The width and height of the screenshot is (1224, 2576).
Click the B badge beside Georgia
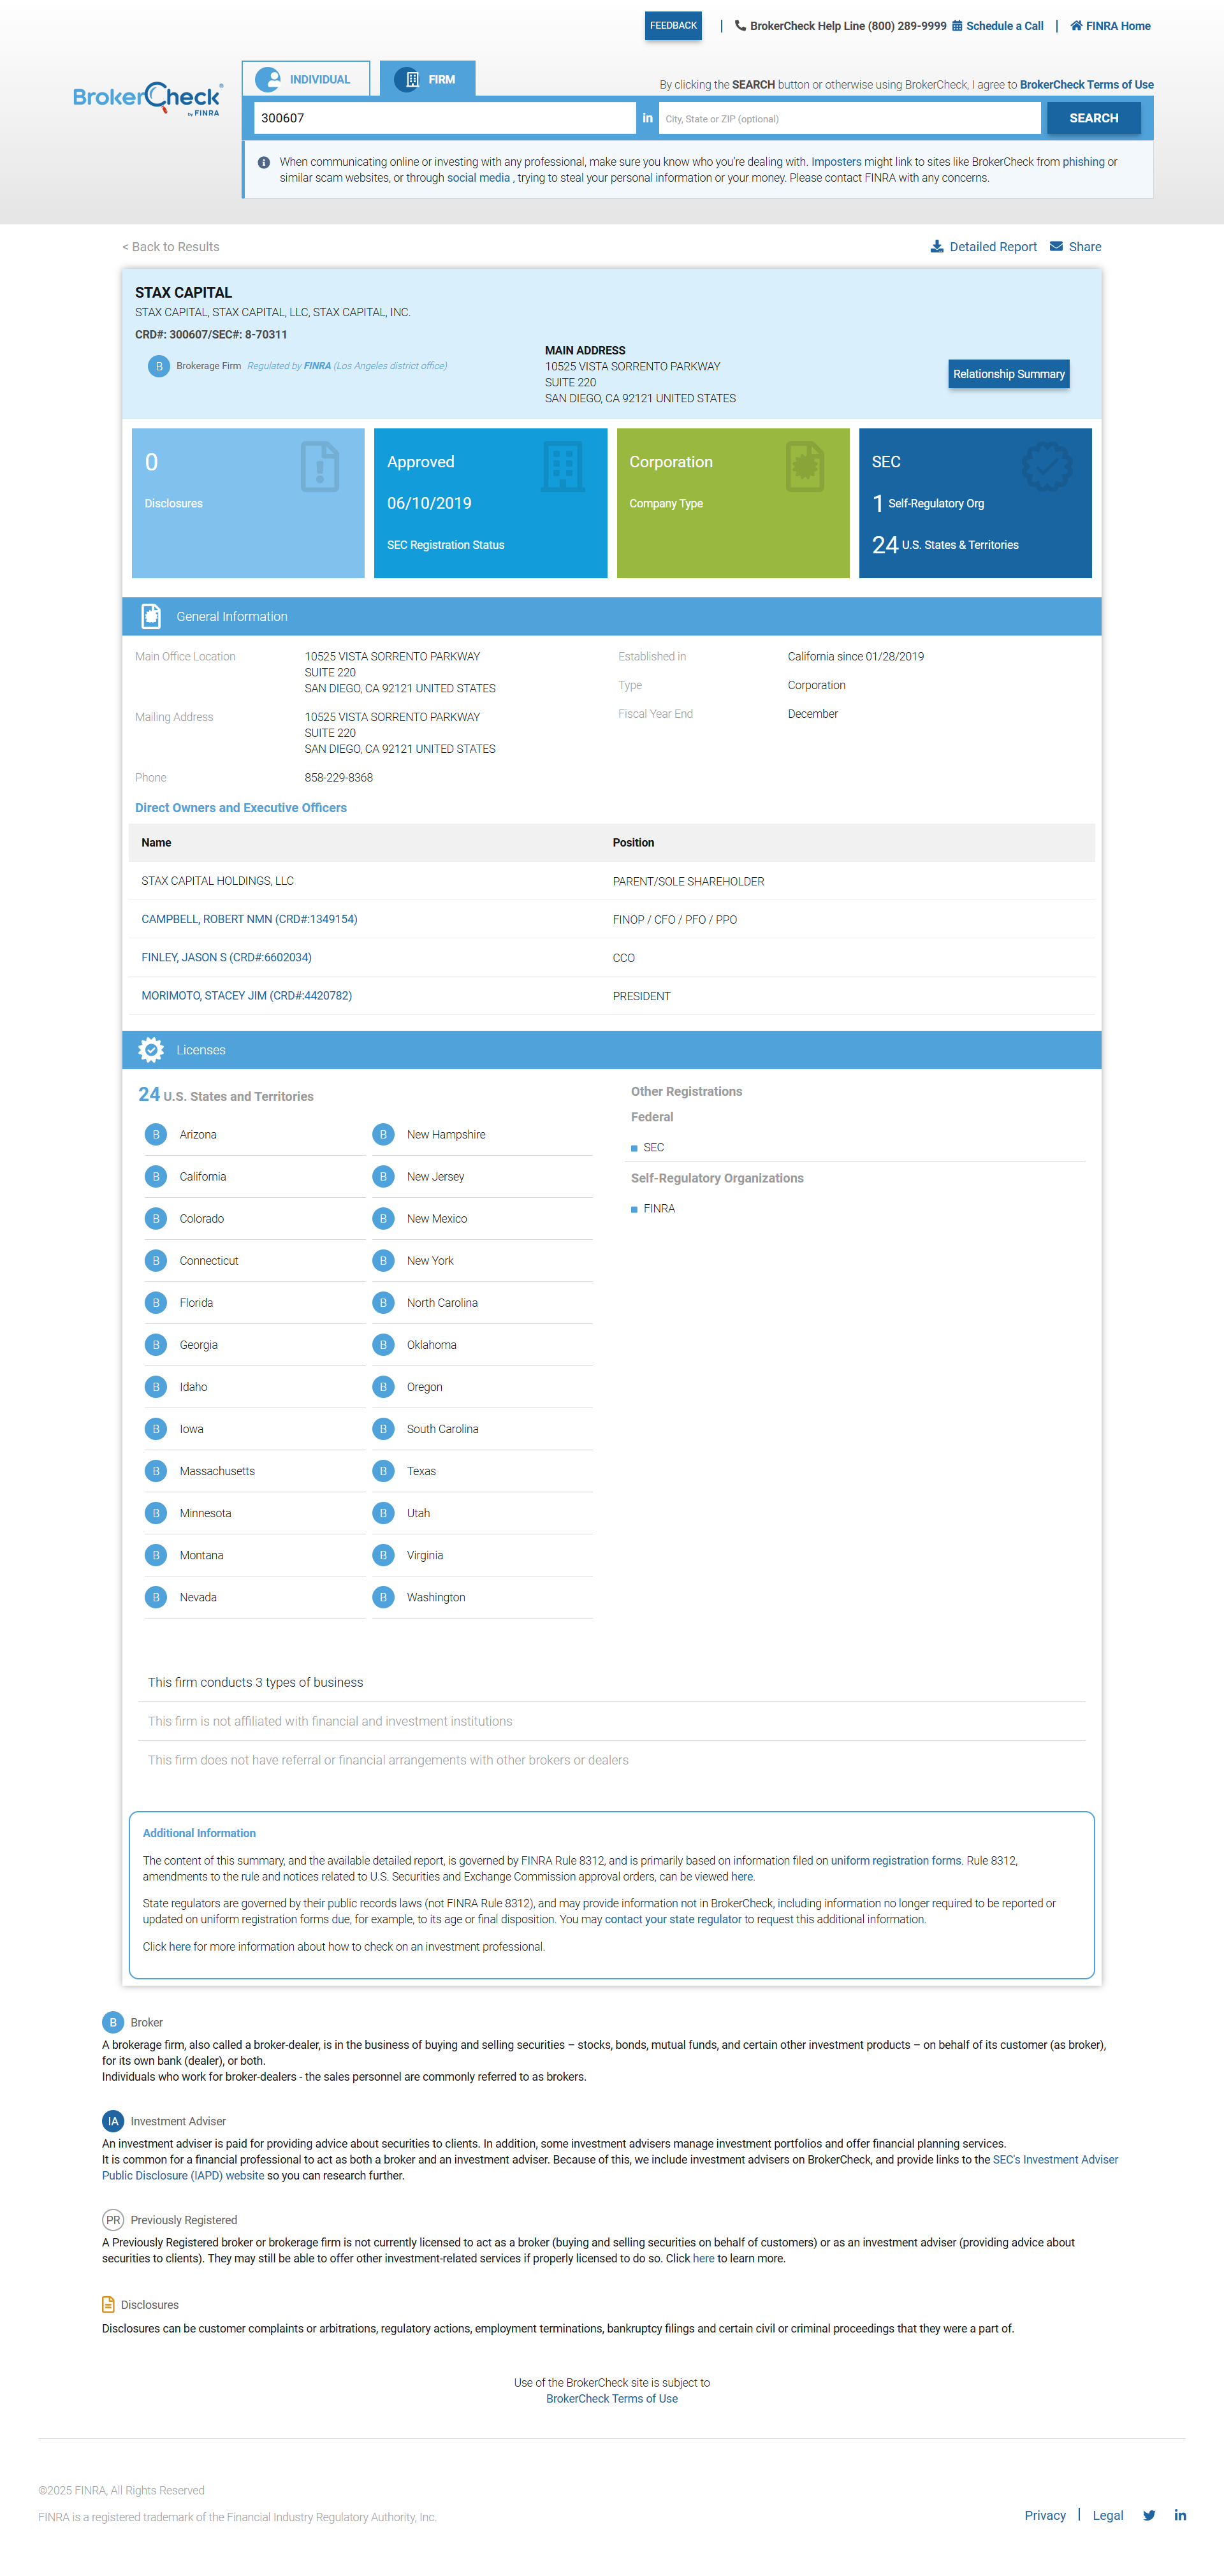pyautogui.click(x=156, y=1344)
